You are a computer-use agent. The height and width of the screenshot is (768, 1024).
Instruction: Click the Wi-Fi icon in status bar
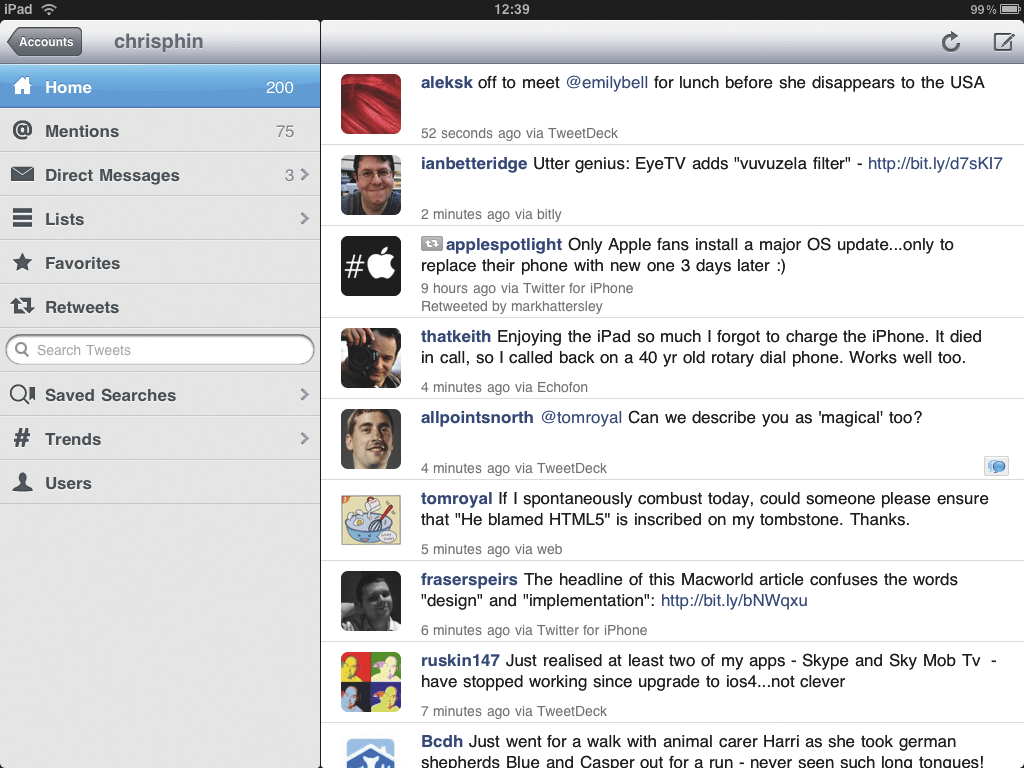pos(48,9)
